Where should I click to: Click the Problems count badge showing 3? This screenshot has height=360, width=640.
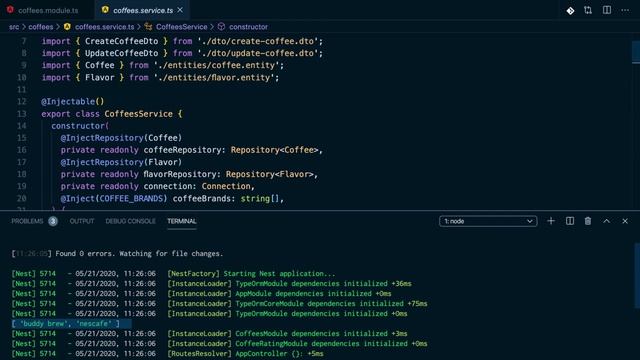(53, 221)
